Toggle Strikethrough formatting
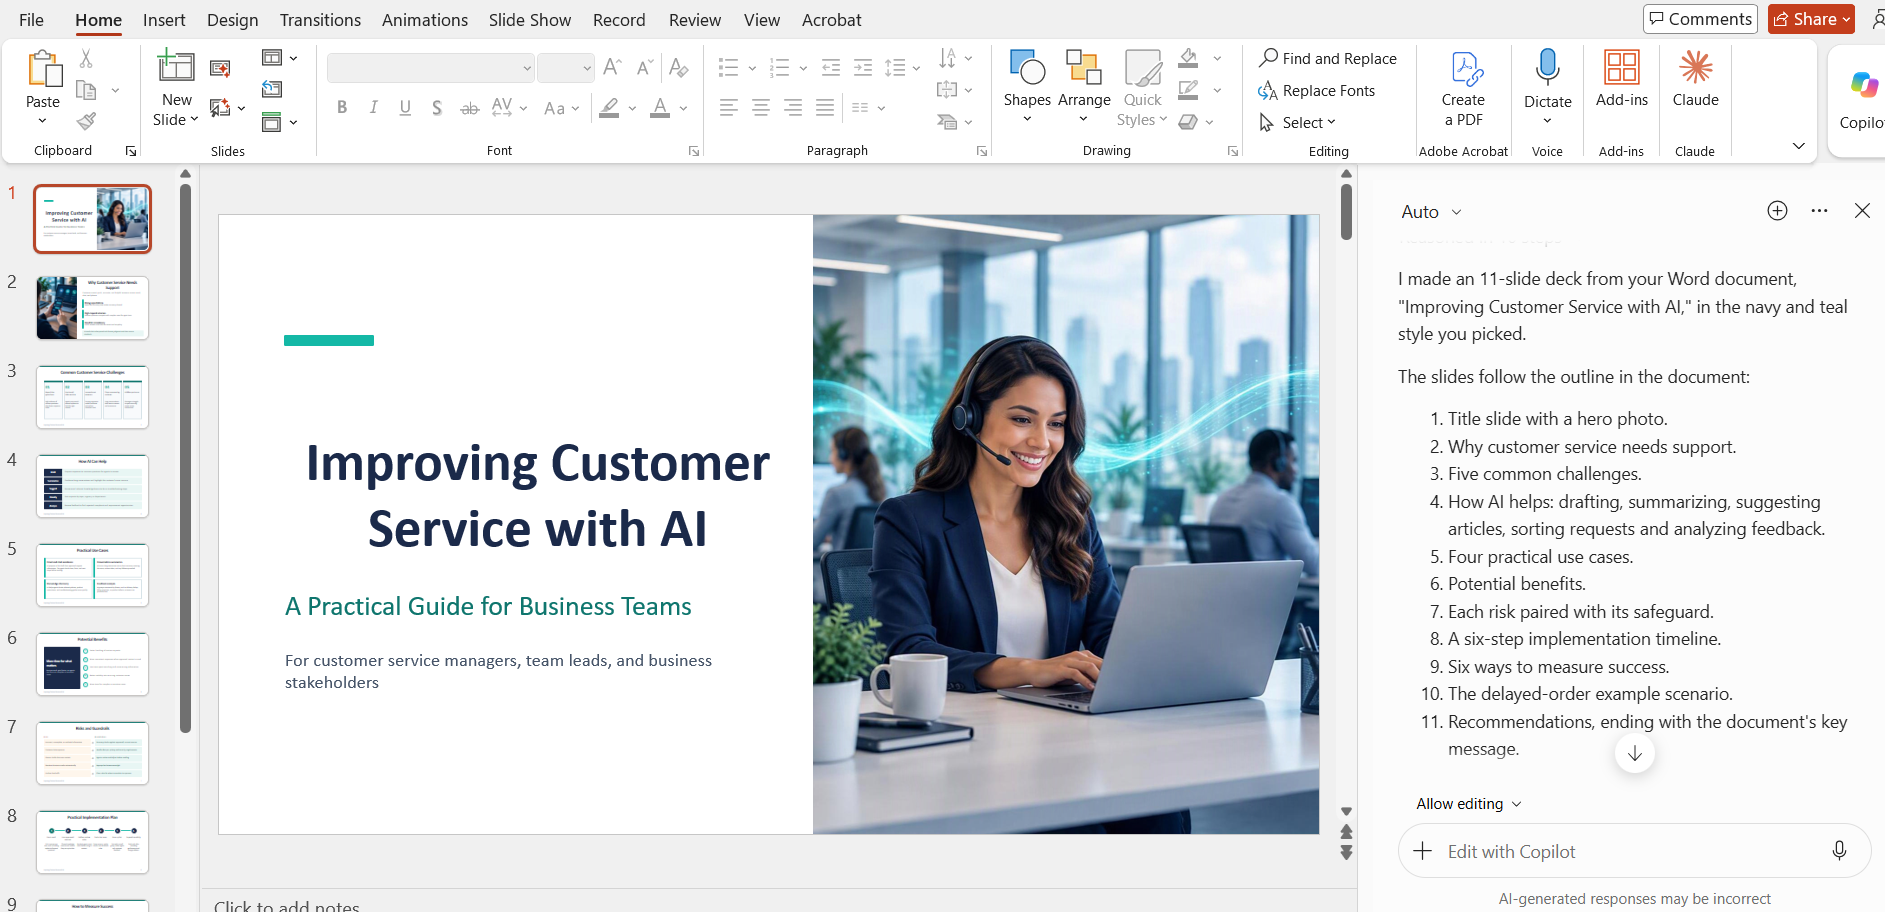The width and height of the screenshot is (1885, 912). pyautogui.click(x=469, y=107)
